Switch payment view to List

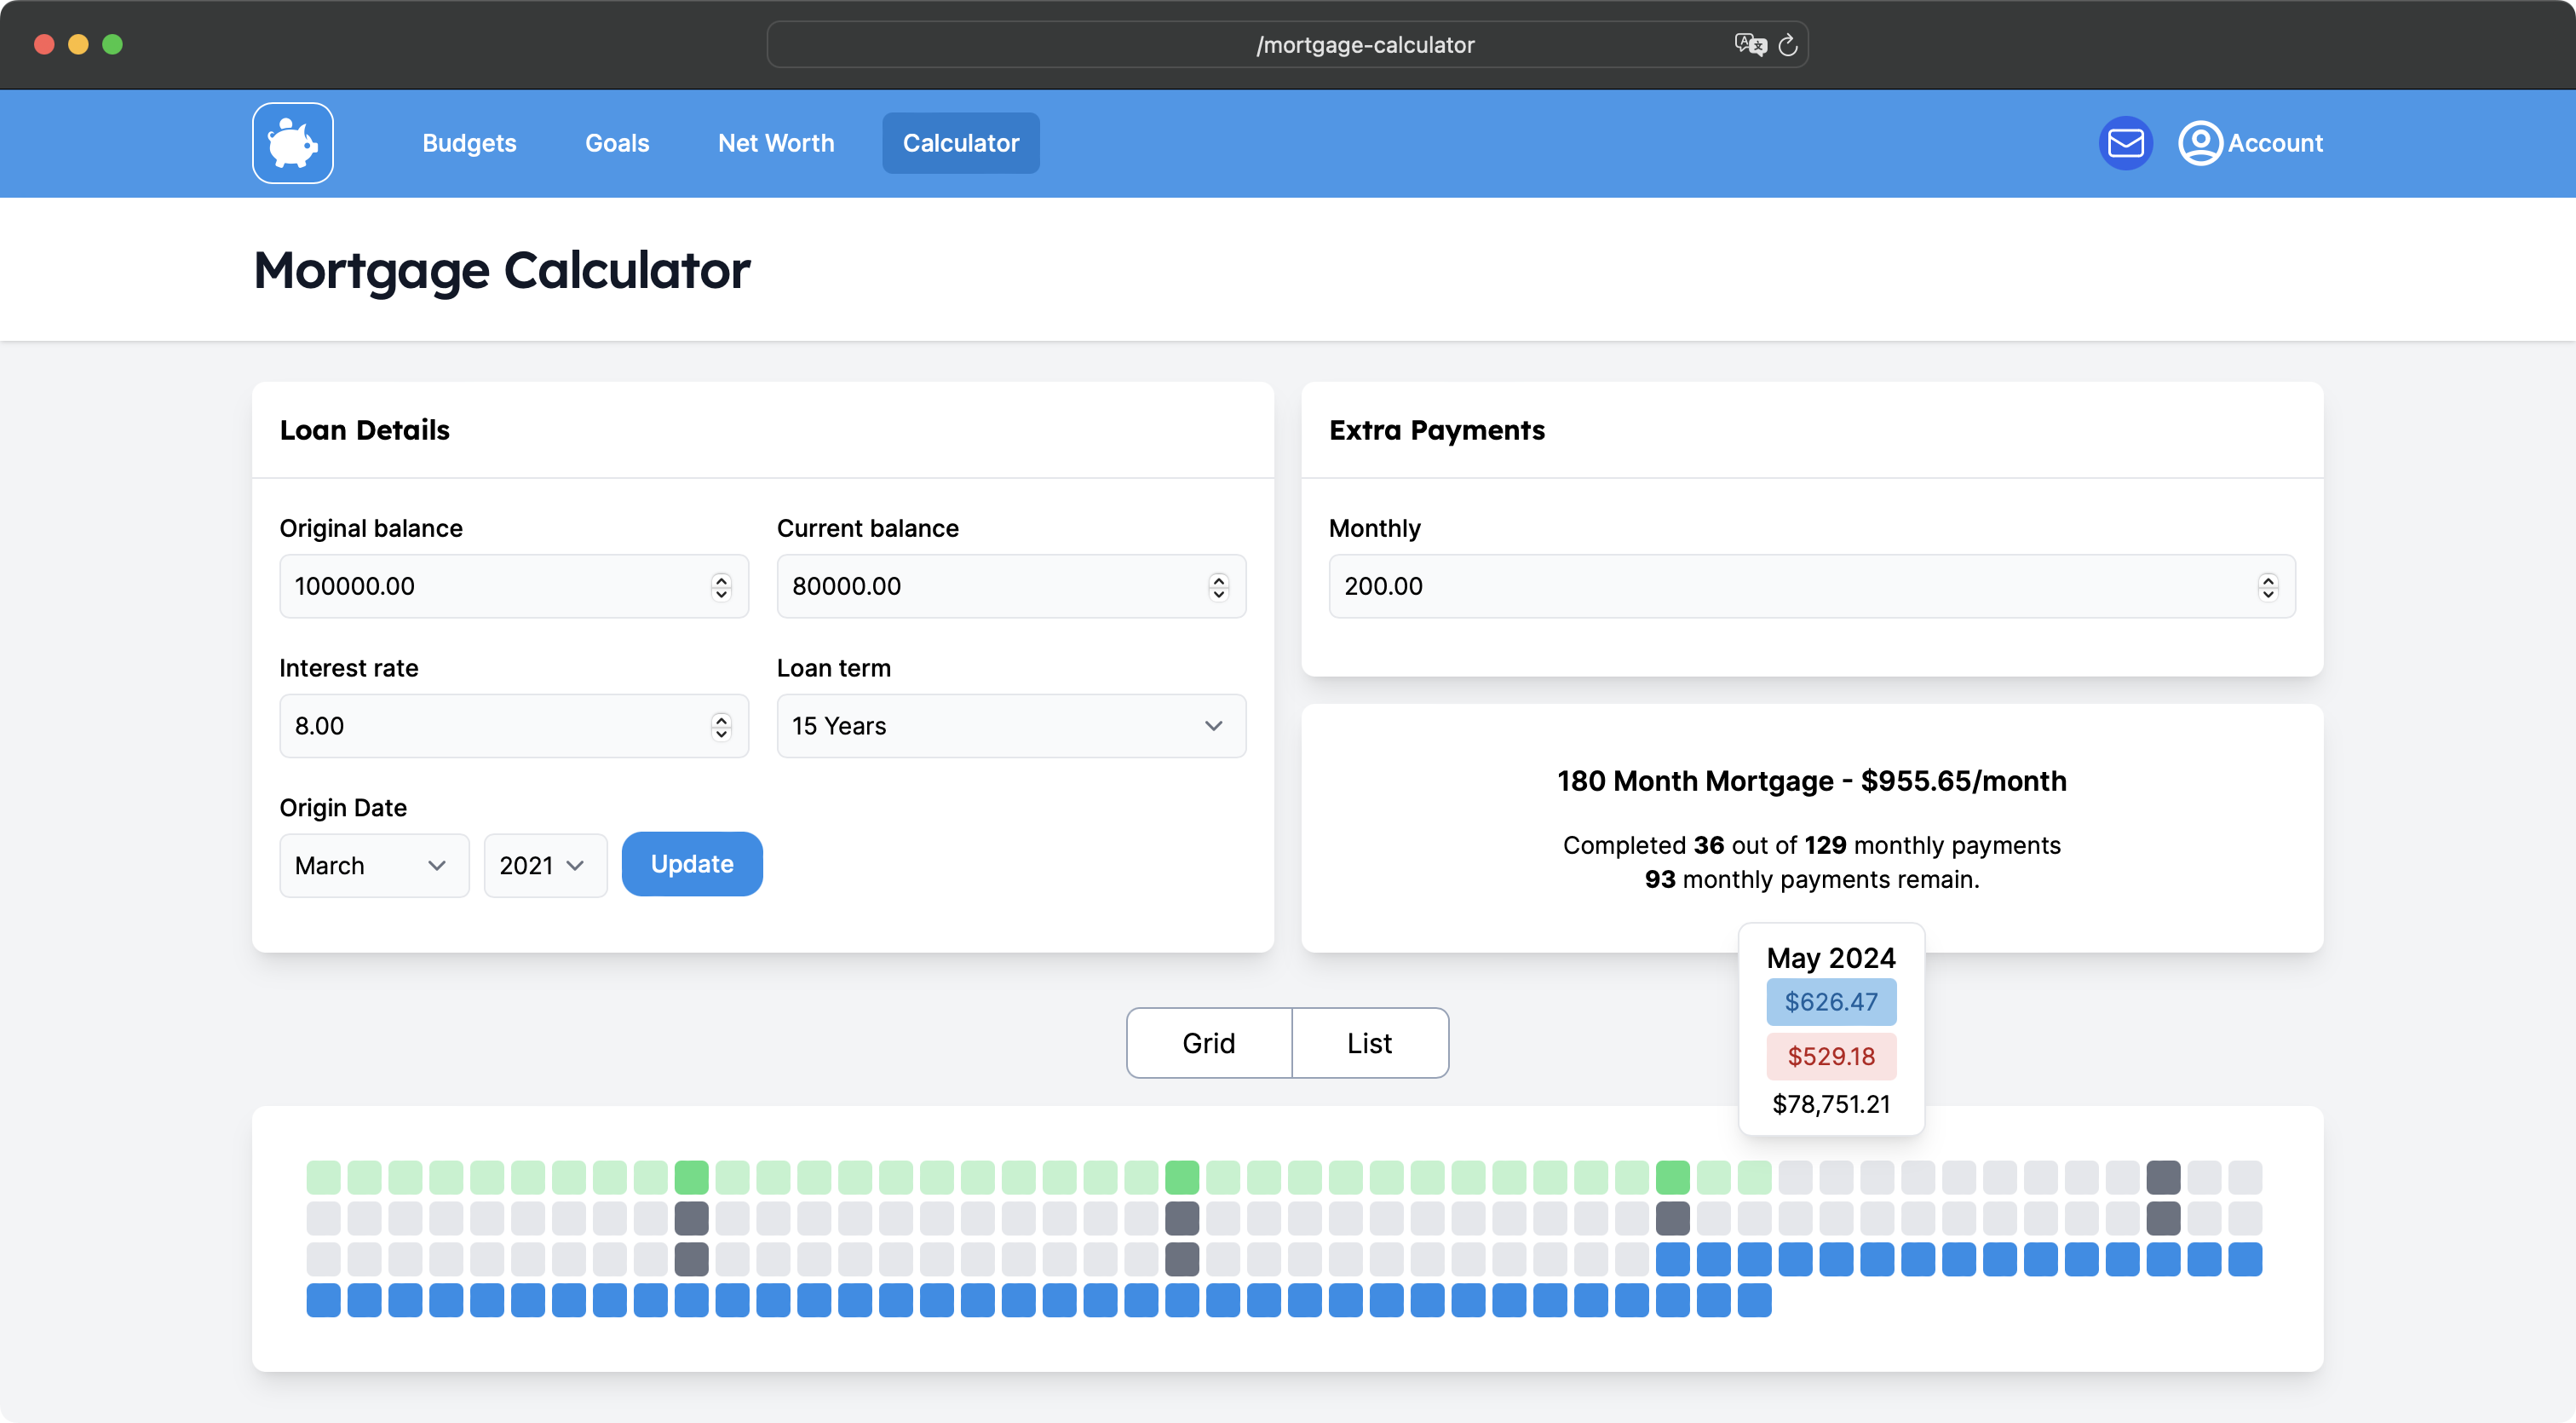pyautogui.click(x=1369, y=1043)
